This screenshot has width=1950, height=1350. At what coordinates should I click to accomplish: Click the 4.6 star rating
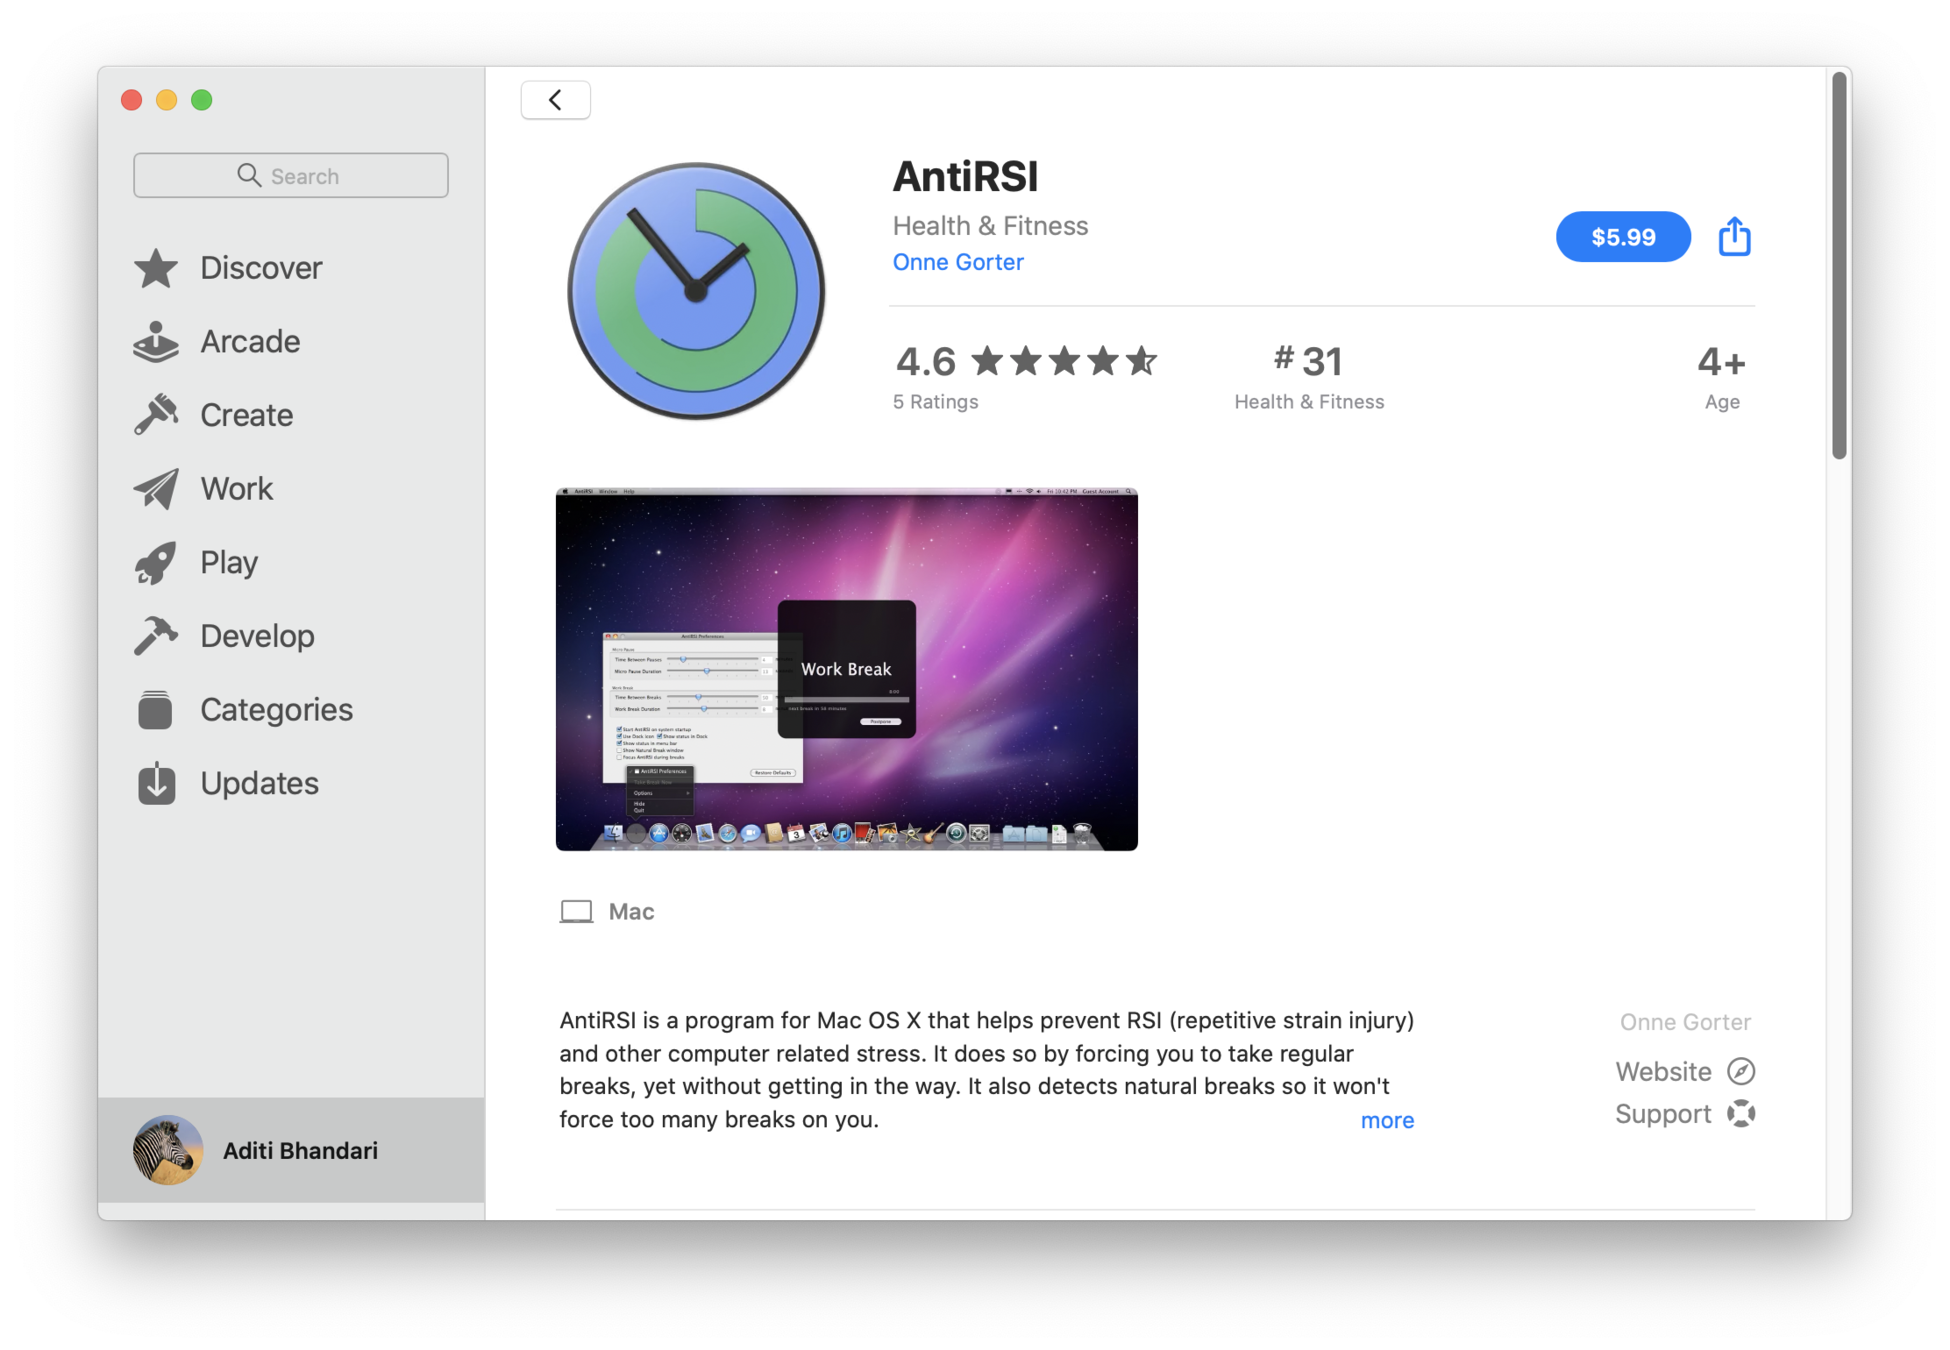[1025, 362]
